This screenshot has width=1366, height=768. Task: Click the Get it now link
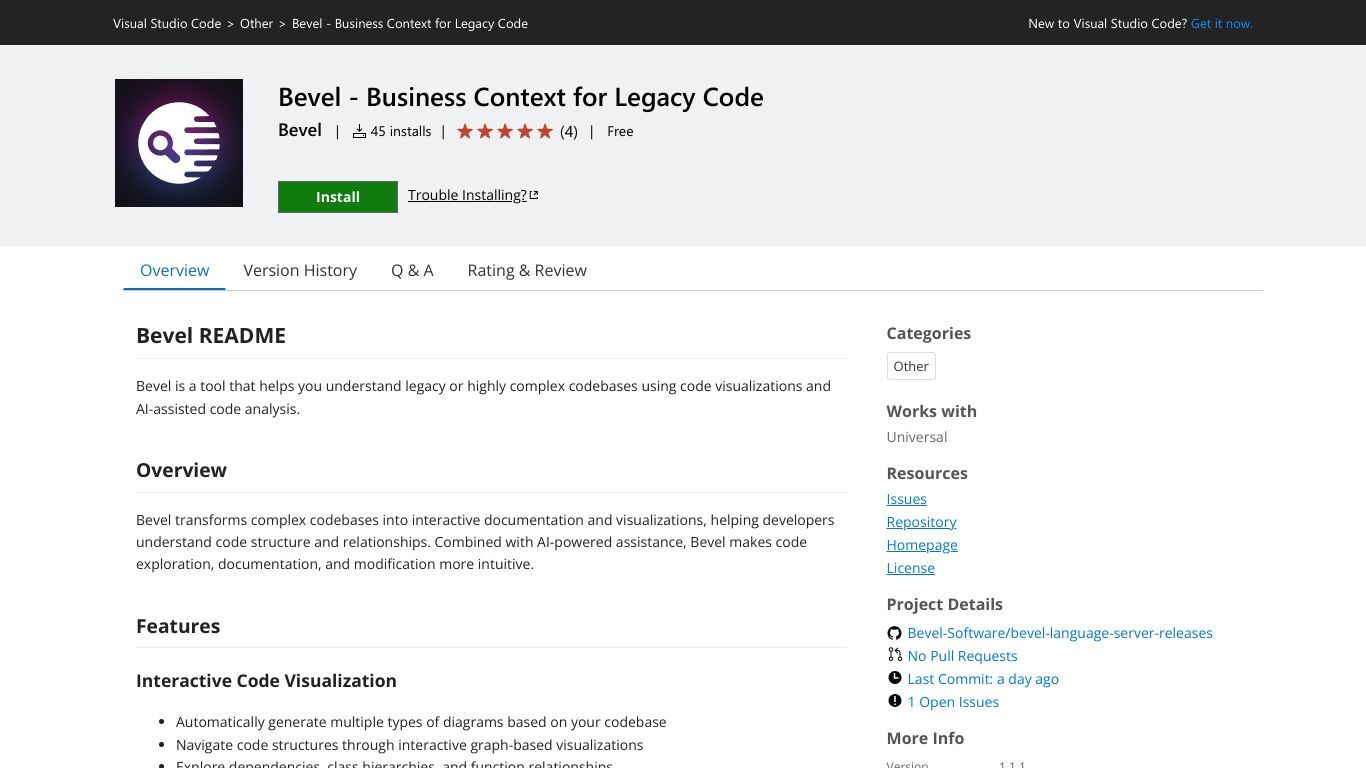tap(1221, 23)
